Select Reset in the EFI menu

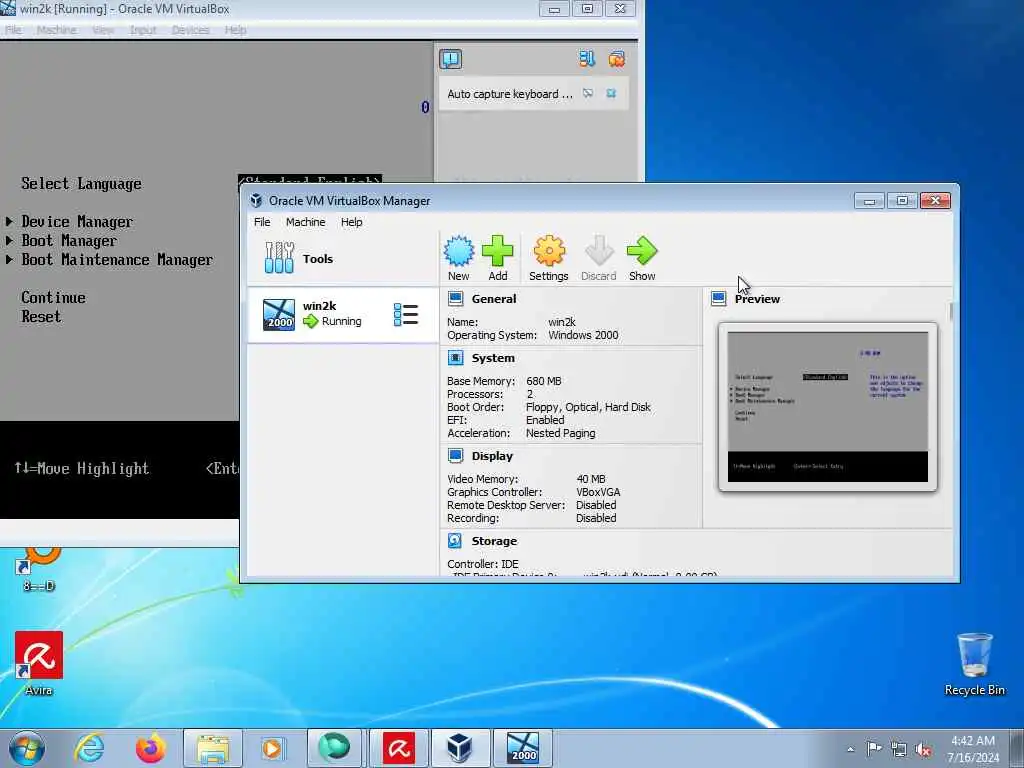[41, 317]
